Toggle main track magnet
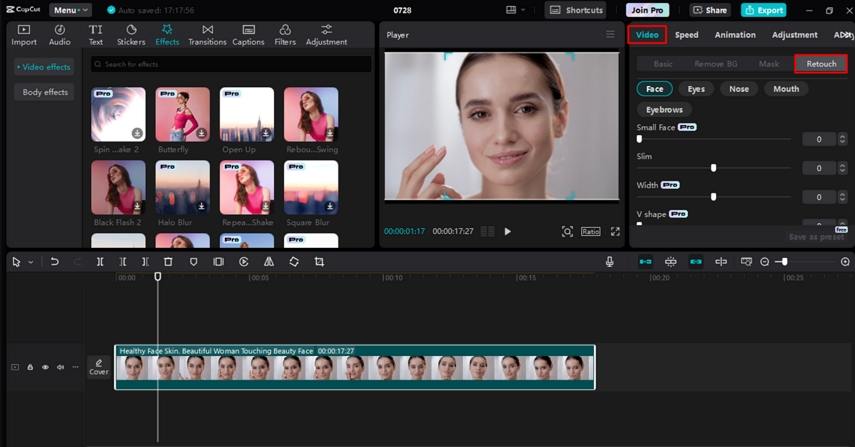The height and width of the screenshot is (447, 855). click(645, 262)
